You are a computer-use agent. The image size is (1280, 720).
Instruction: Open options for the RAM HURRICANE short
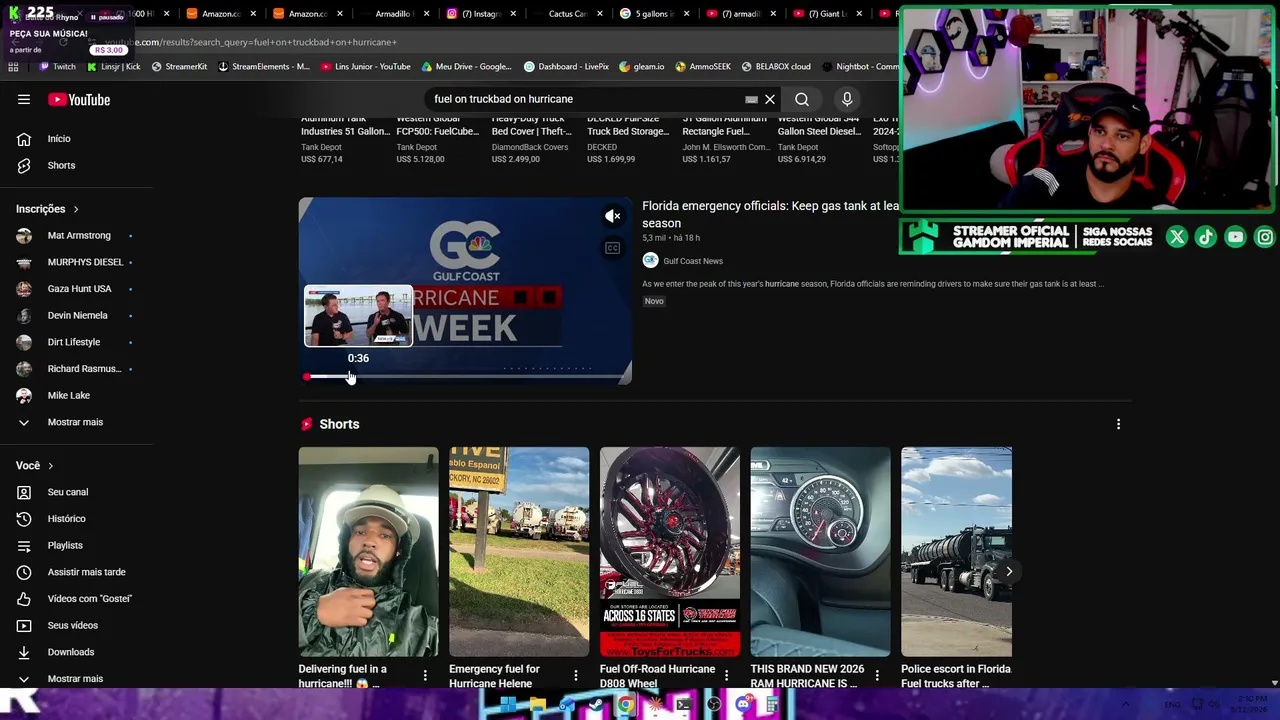tap(876, 676)
